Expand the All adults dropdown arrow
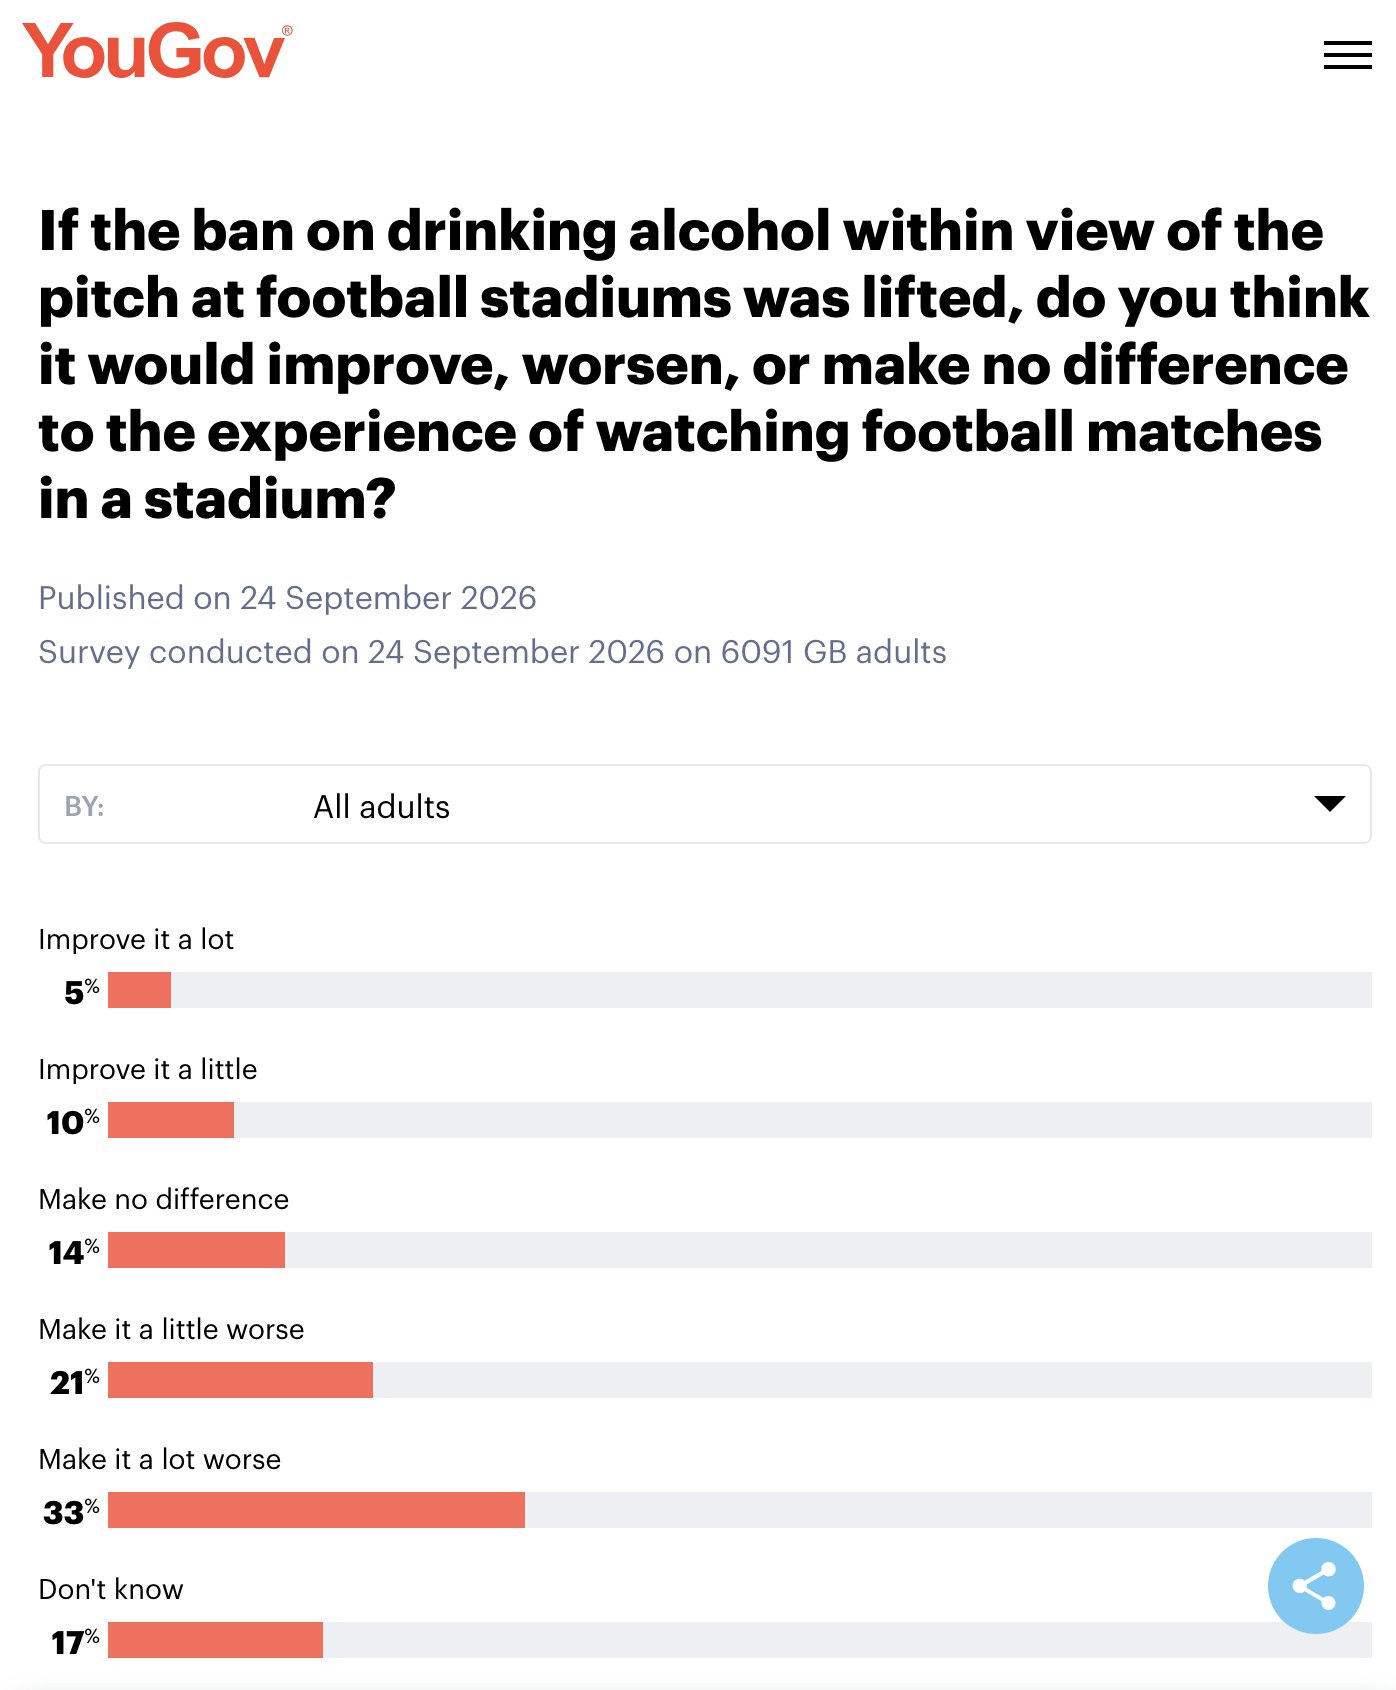This screenshot has width=1396, height=1690. click(x=1329, y=804)
